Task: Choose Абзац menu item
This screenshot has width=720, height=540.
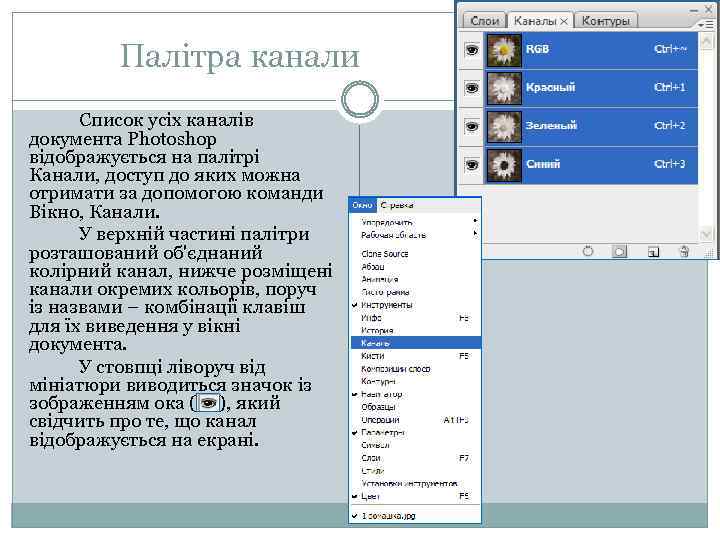Action: point(415,267)
